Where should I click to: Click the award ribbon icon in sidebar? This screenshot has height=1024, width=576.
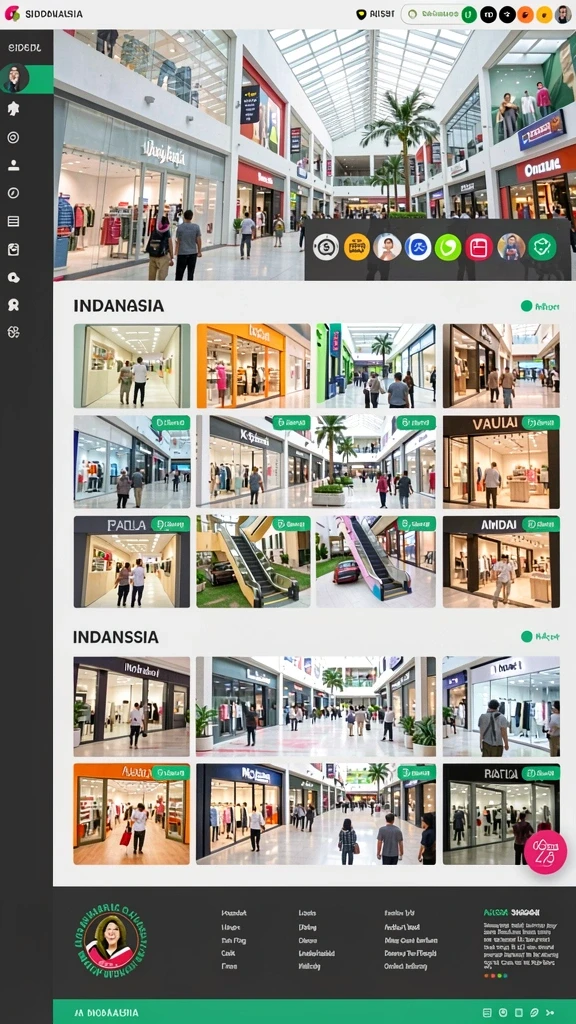click(x=13, y=305)
